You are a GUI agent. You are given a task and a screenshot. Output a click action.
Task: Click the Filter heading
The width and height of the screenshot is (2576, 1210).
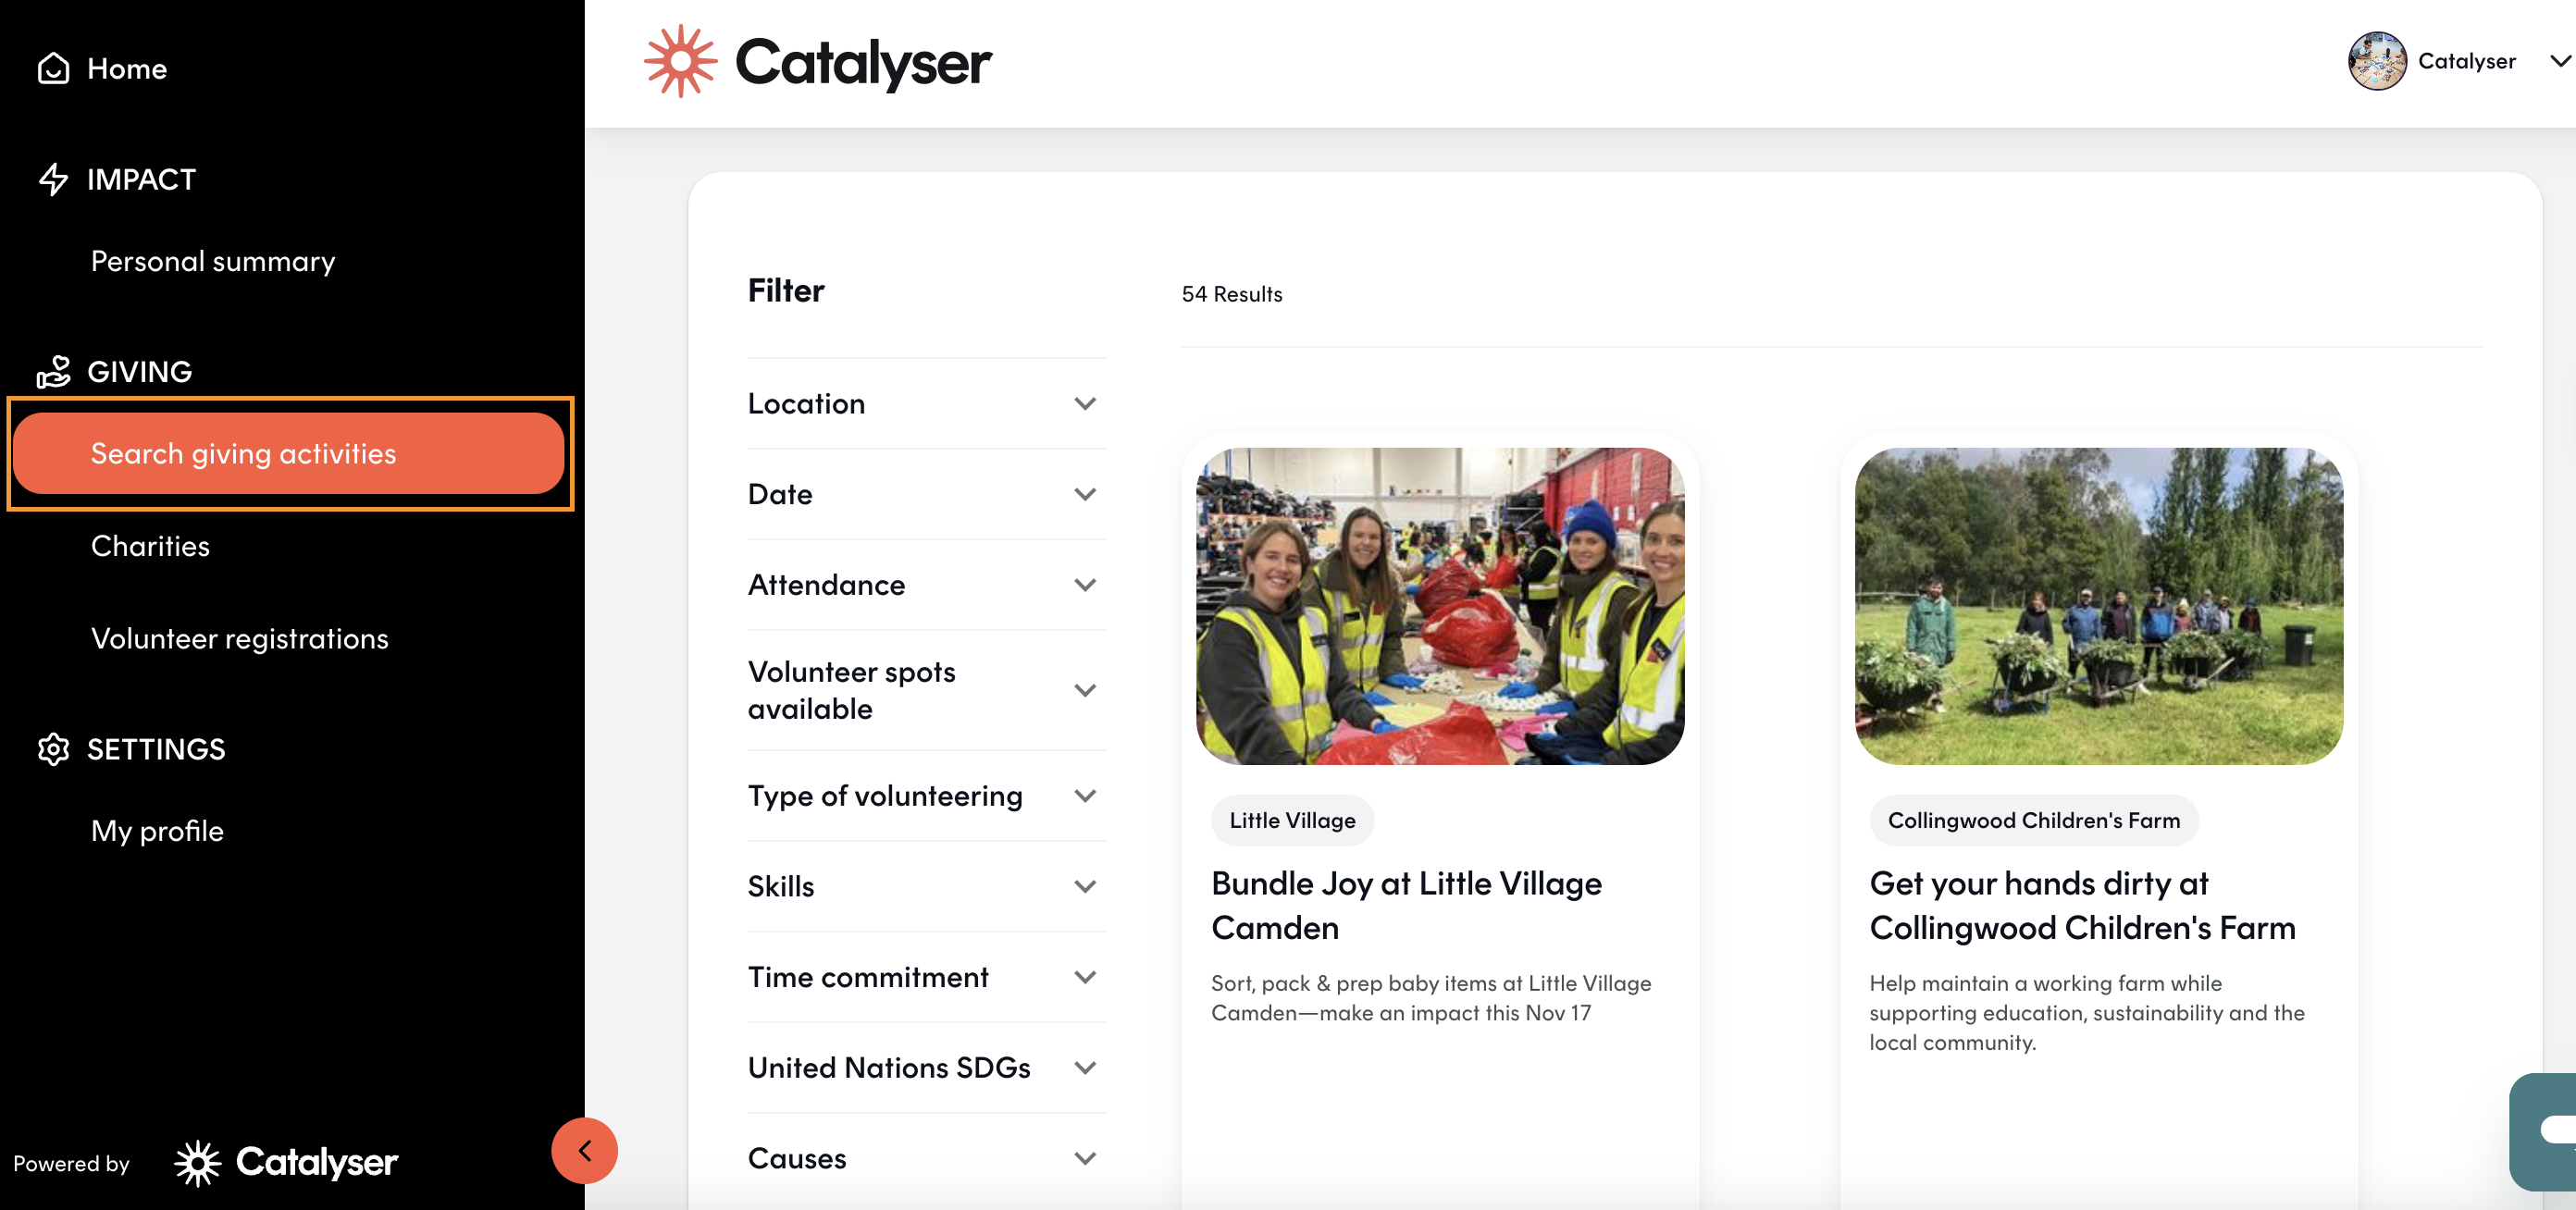click(786, 291)
